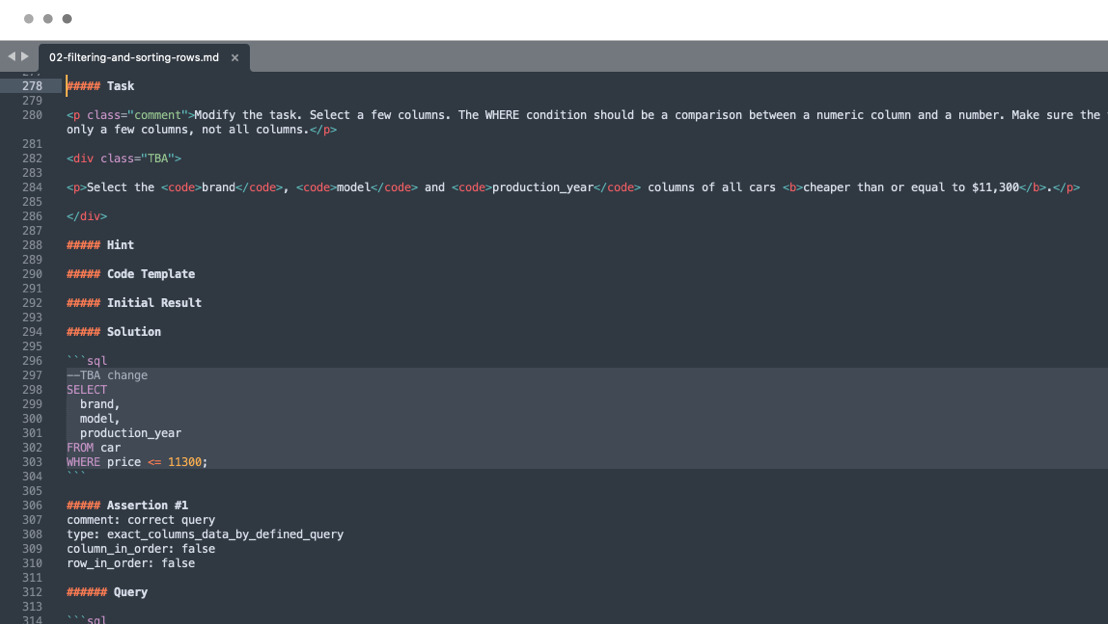The height and width of the screenshot is (624, 1108).
Task: Click the forward navigation arrow
Action: tap(22, 56)
